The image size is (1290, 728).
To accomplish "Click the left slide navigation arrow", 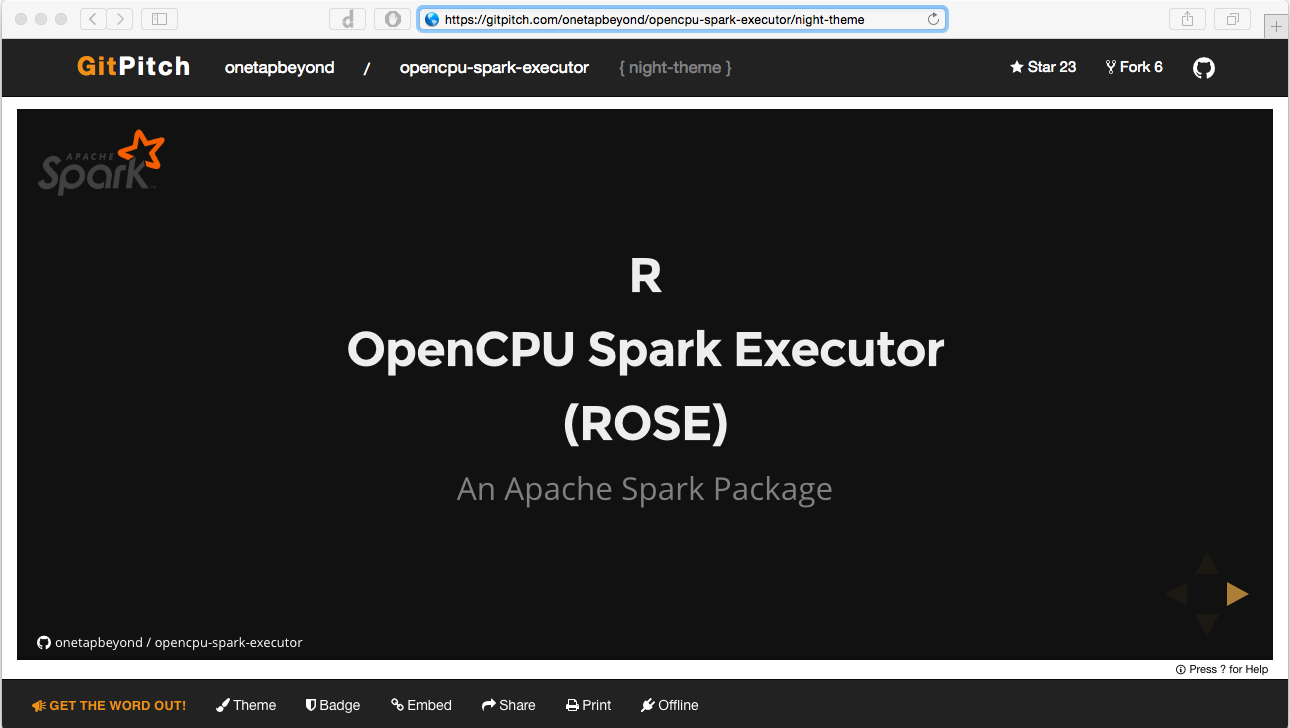I will (x=1177, y=594).
